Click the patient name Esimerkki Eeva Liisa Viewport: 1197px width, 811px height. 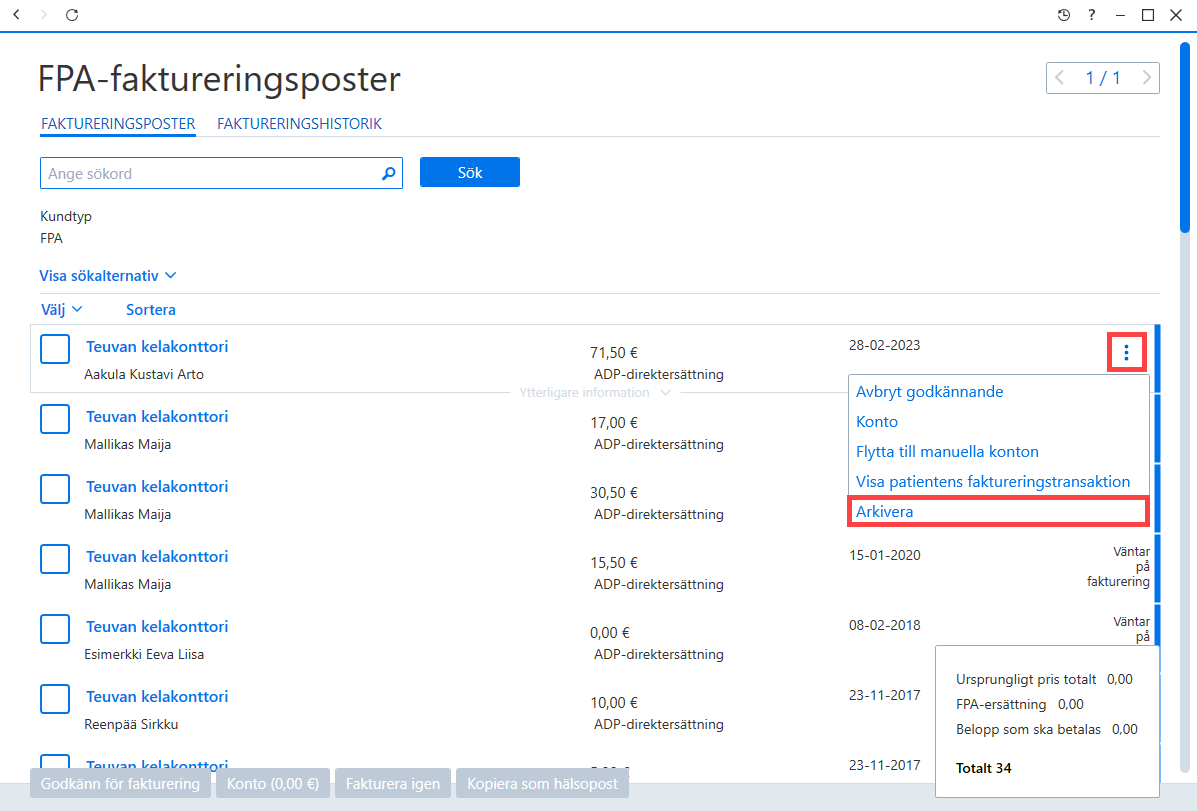point(144,654)
